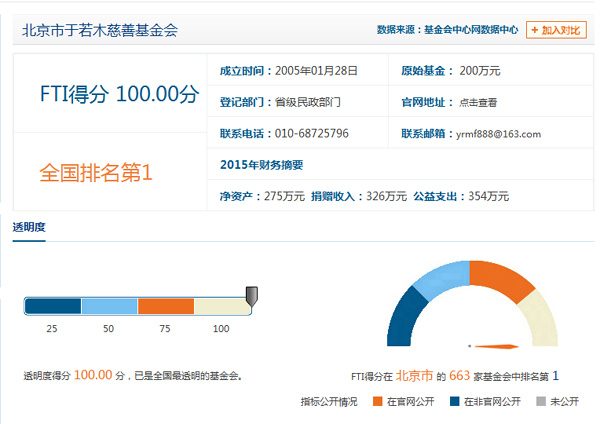Select the 透明度 tab
The width and height of the screenshot is (600, 424).
[29, 227]
